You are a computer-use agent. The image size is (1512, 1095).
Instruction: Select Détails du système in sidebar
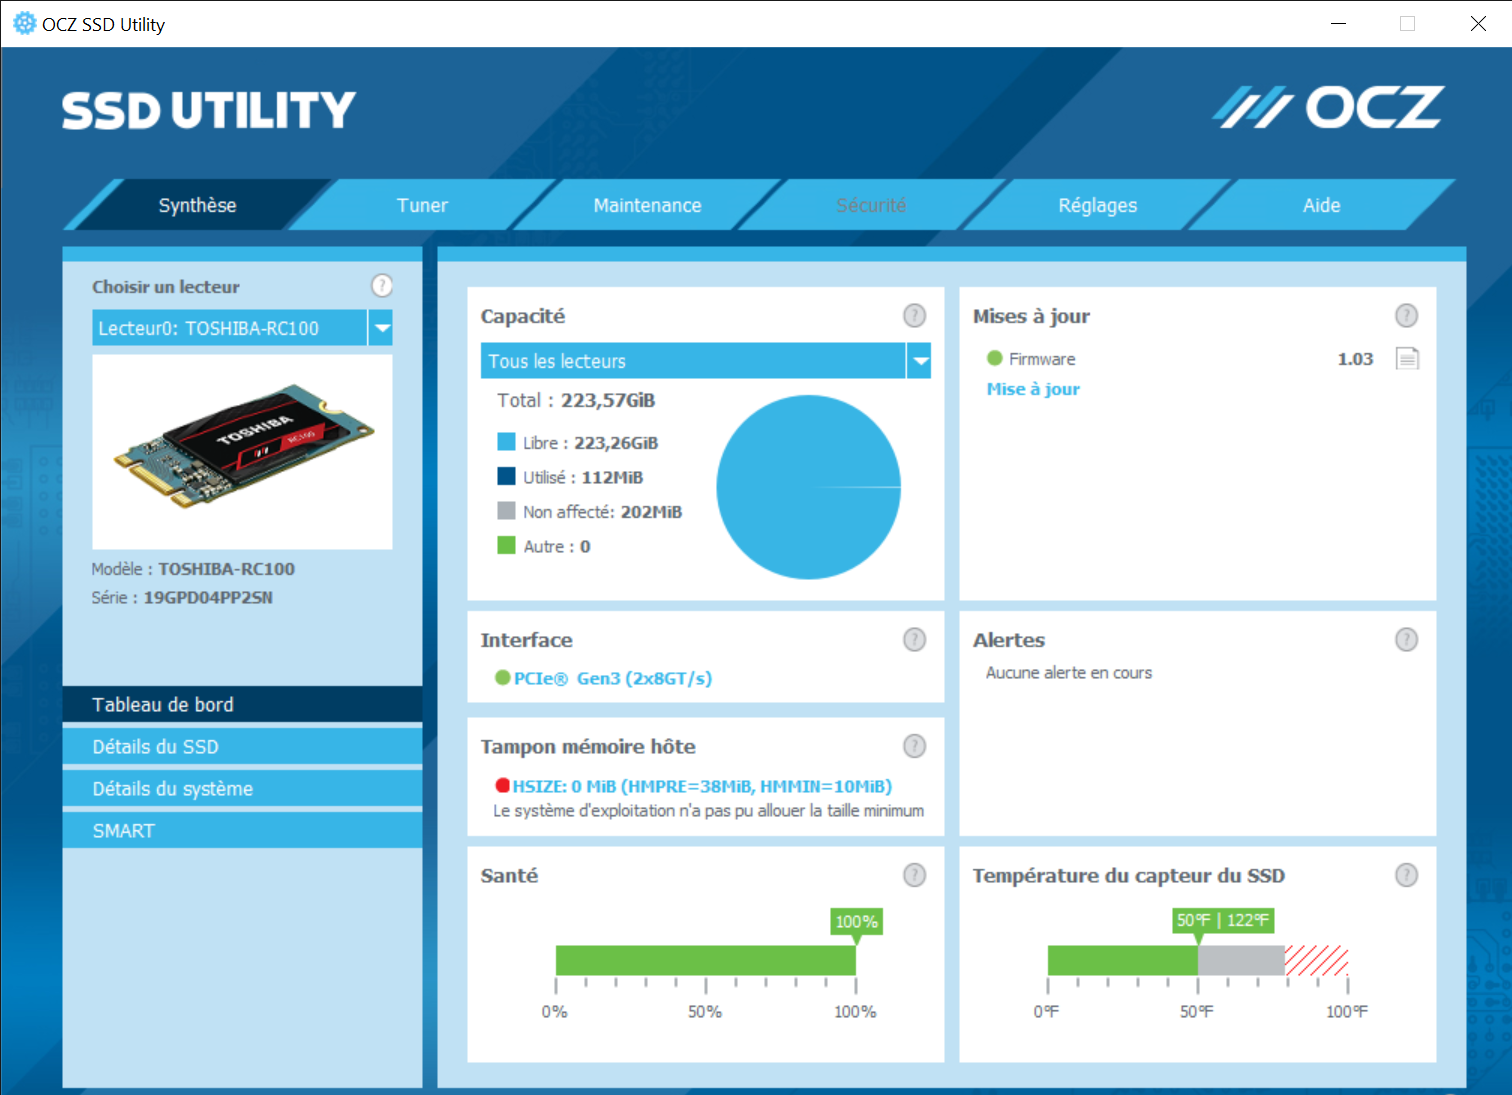point(242,789)
